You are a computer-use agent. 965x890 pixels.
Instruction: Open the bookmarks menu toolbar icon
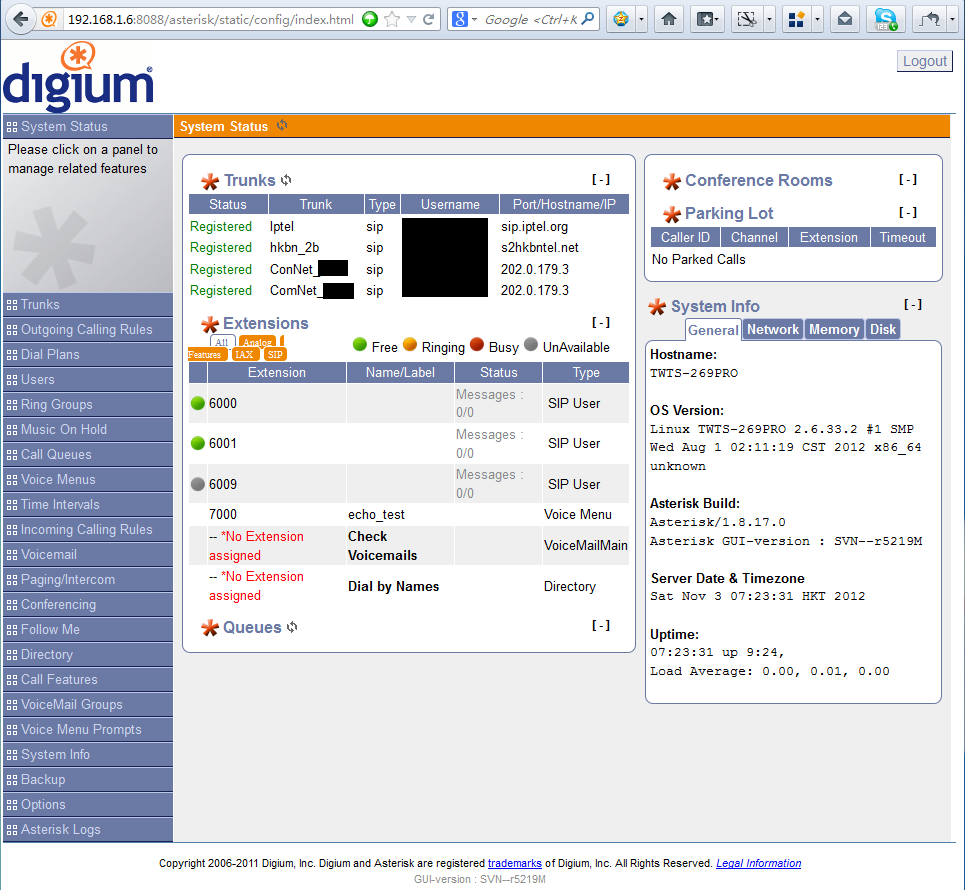tap(707, 19)
